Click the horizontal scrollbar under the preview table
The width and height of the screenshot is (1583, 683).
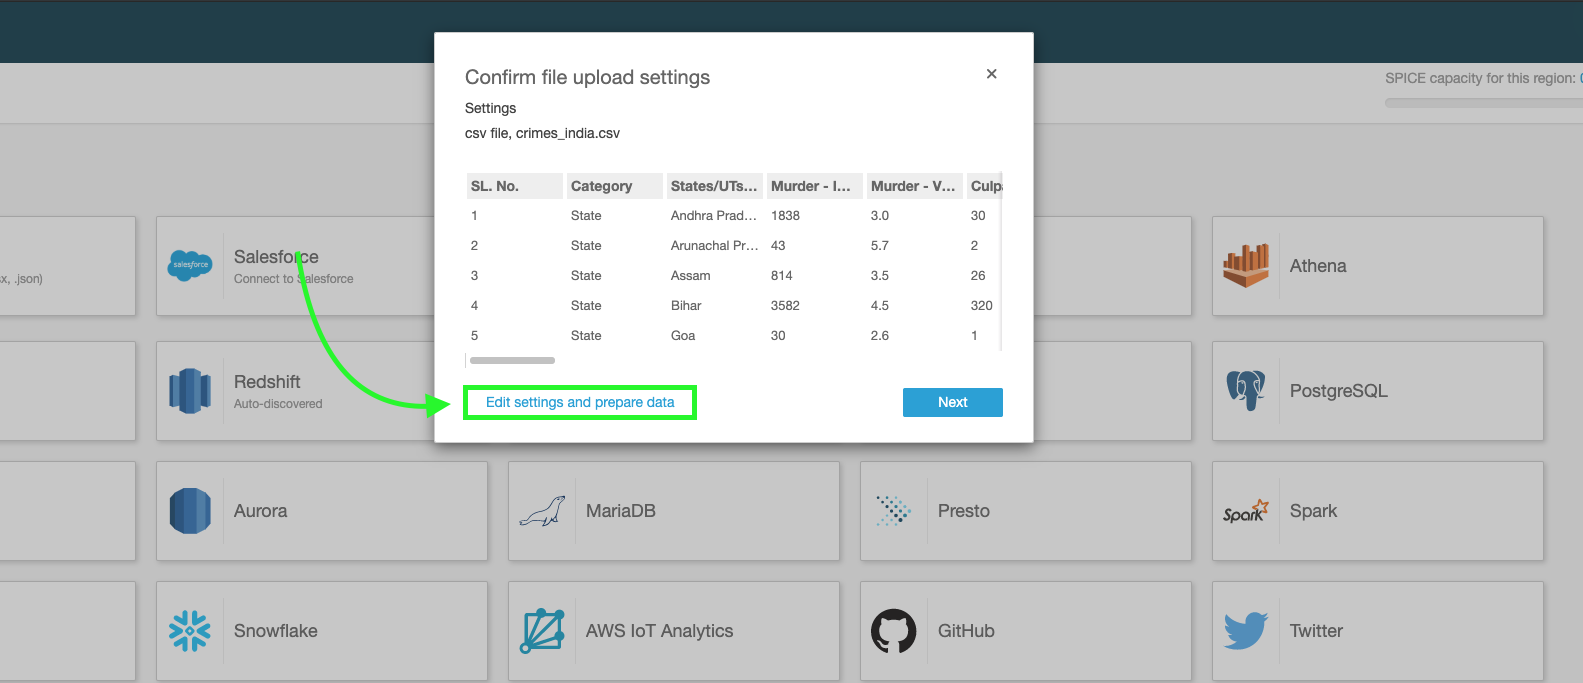pos(512,360)
